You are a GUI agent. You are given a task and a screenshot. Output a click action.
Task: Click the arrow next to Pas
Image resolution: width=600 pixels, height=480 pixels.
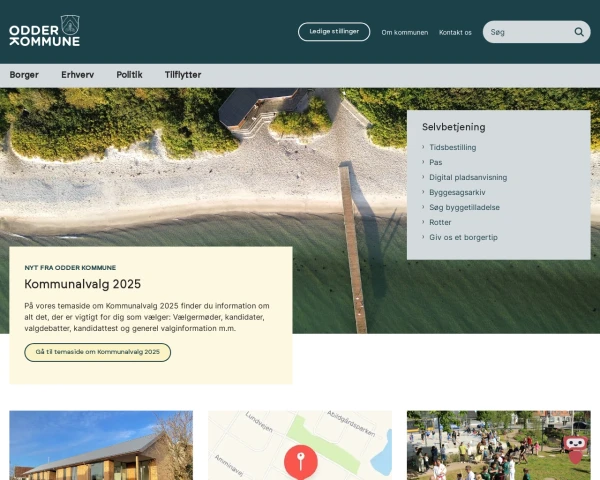click(x=423, y=162)
